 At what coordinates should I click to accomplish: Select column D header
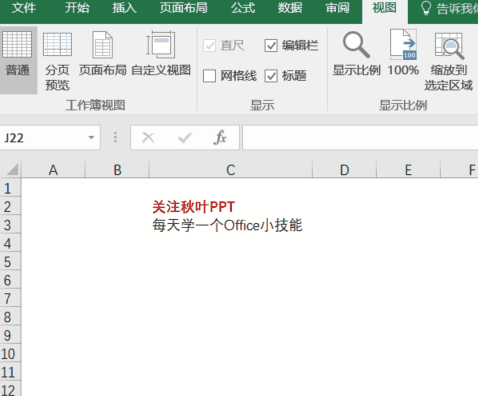pyautogui.click(x=344, y=170)
